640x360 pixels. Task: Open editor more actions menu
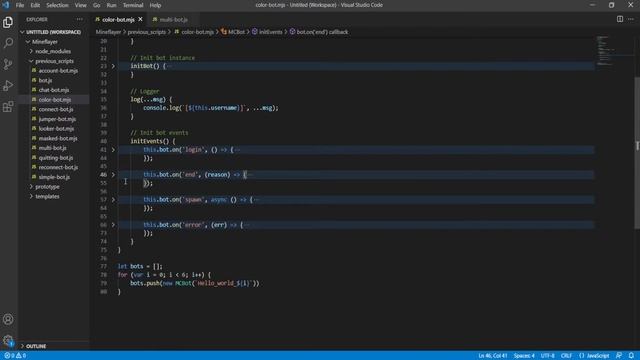coord(631,19)
